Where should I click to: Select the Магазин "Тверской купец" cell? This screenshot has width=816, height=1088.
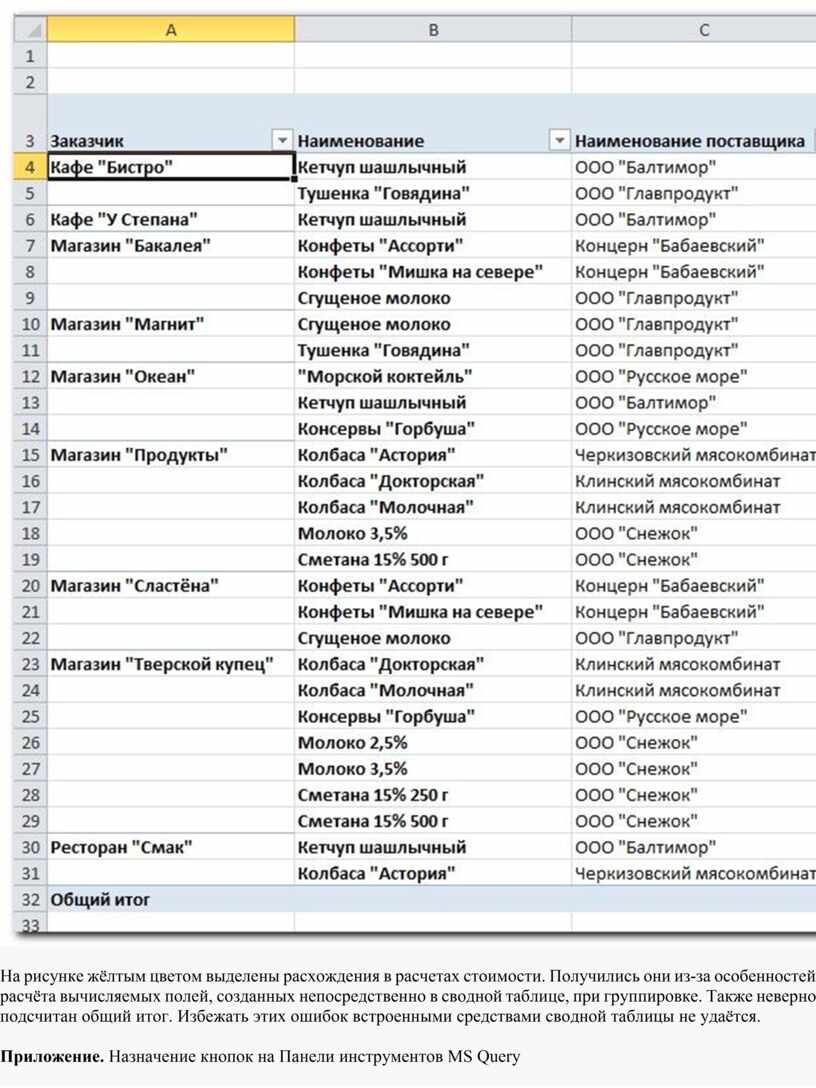coord(171,664)
